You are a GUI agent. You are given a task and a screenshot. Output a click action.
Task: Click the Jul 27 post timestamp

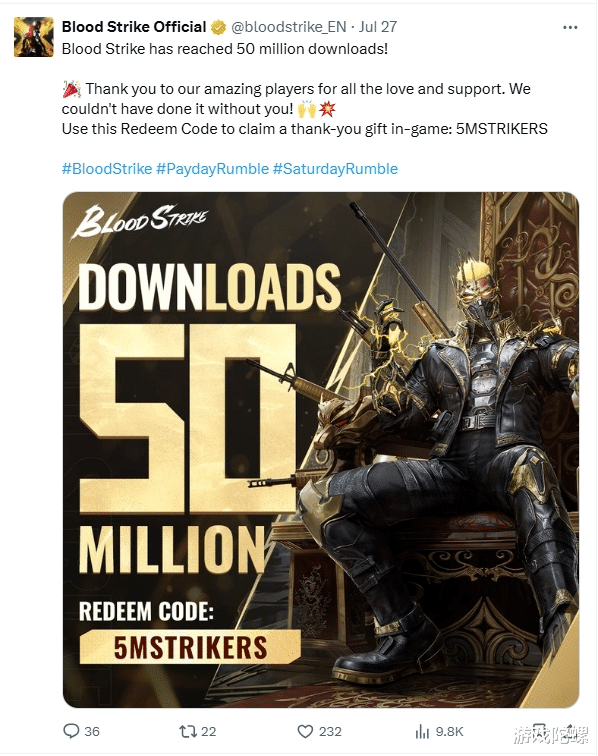tap(378, 27)
